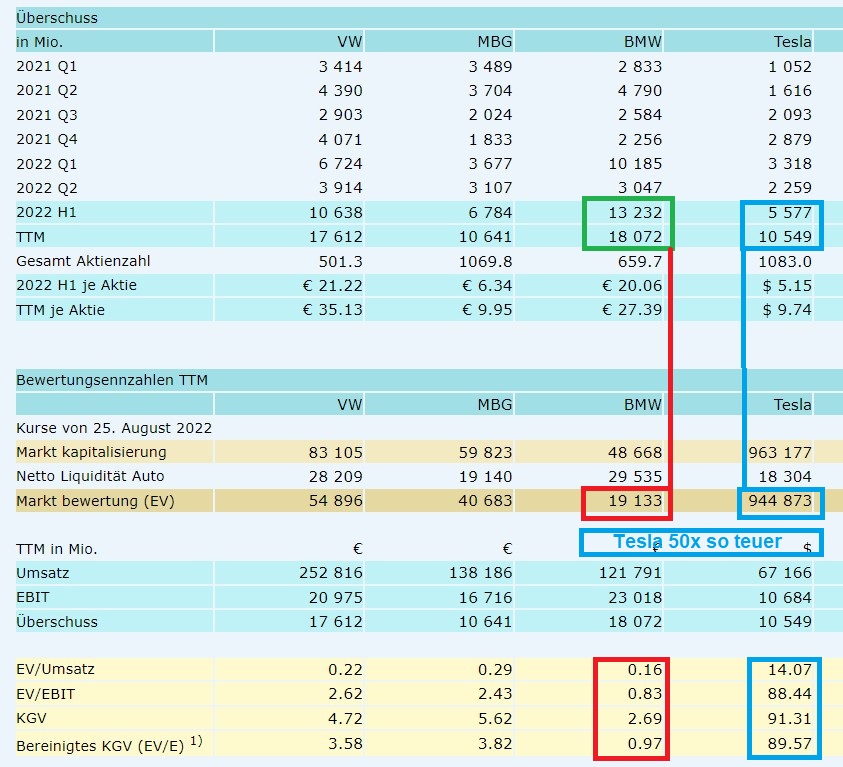Click VW's 2022 Q1 value 6 724
Image resolution: width=843 pixels, height=767 pixels.
340,163
